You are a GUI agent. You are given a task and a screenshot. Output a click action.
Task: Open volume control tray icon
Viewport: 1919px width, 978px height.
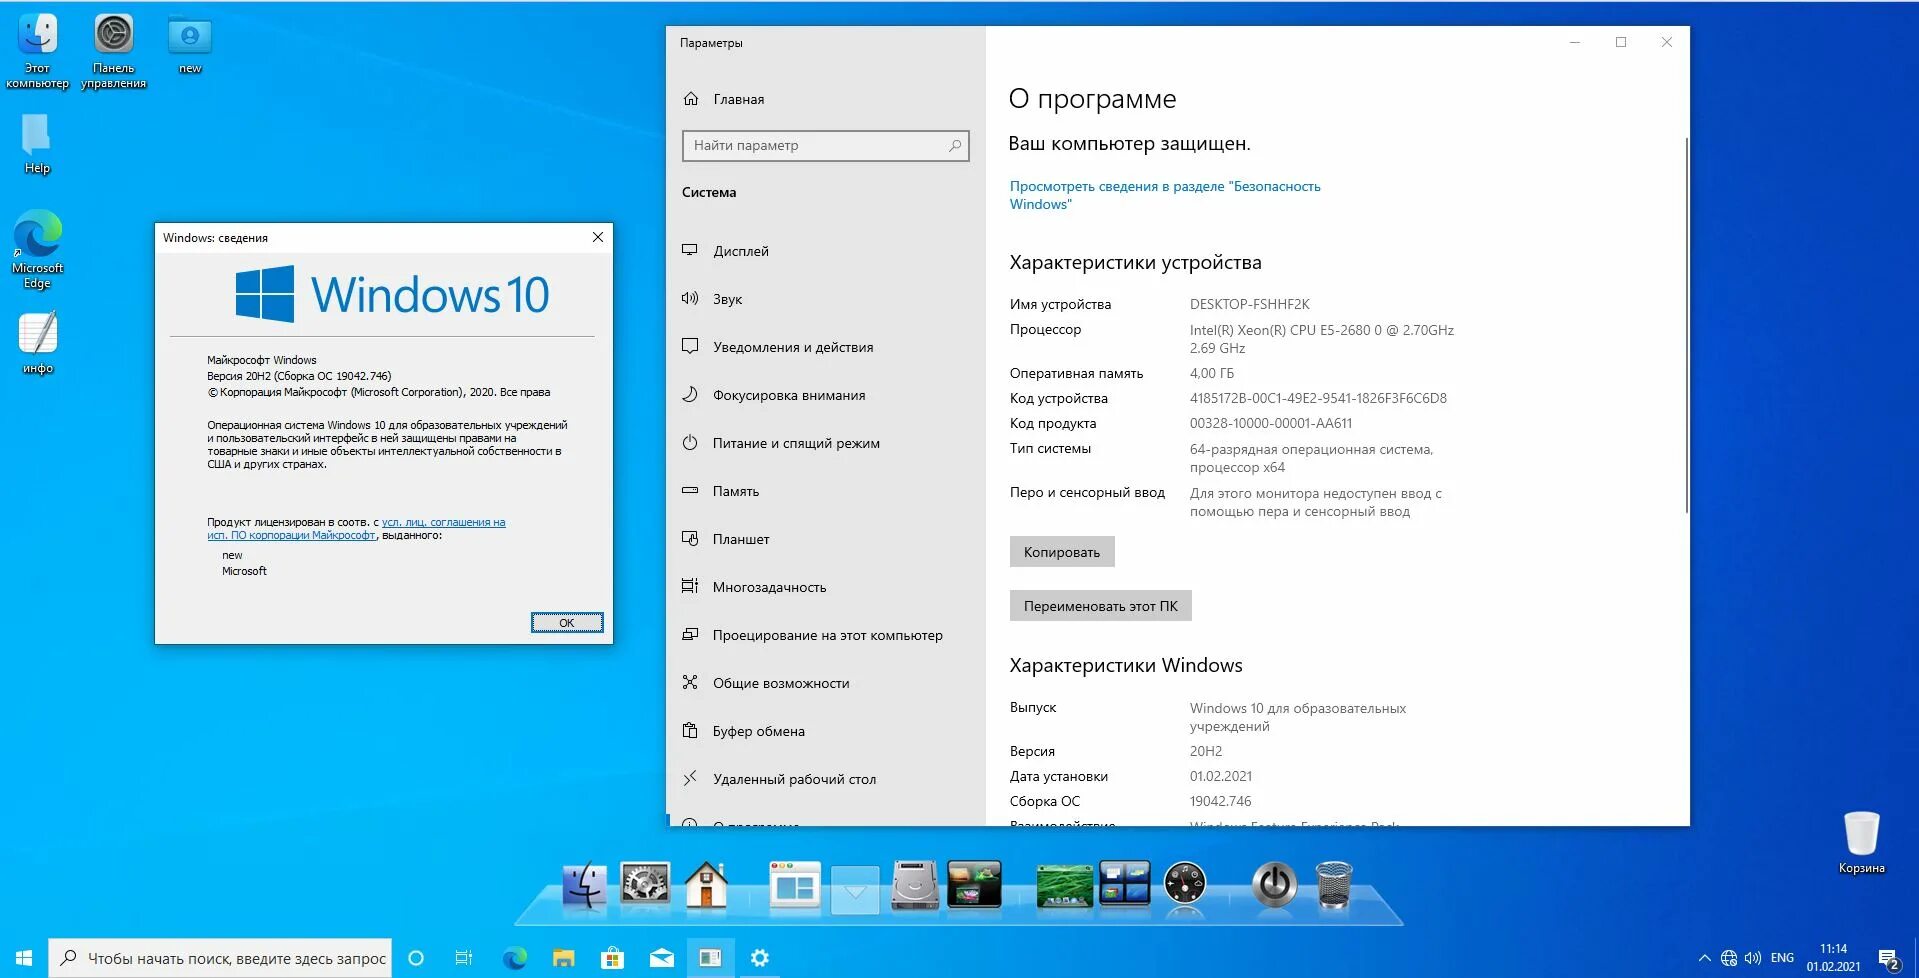click(1752, 958)
